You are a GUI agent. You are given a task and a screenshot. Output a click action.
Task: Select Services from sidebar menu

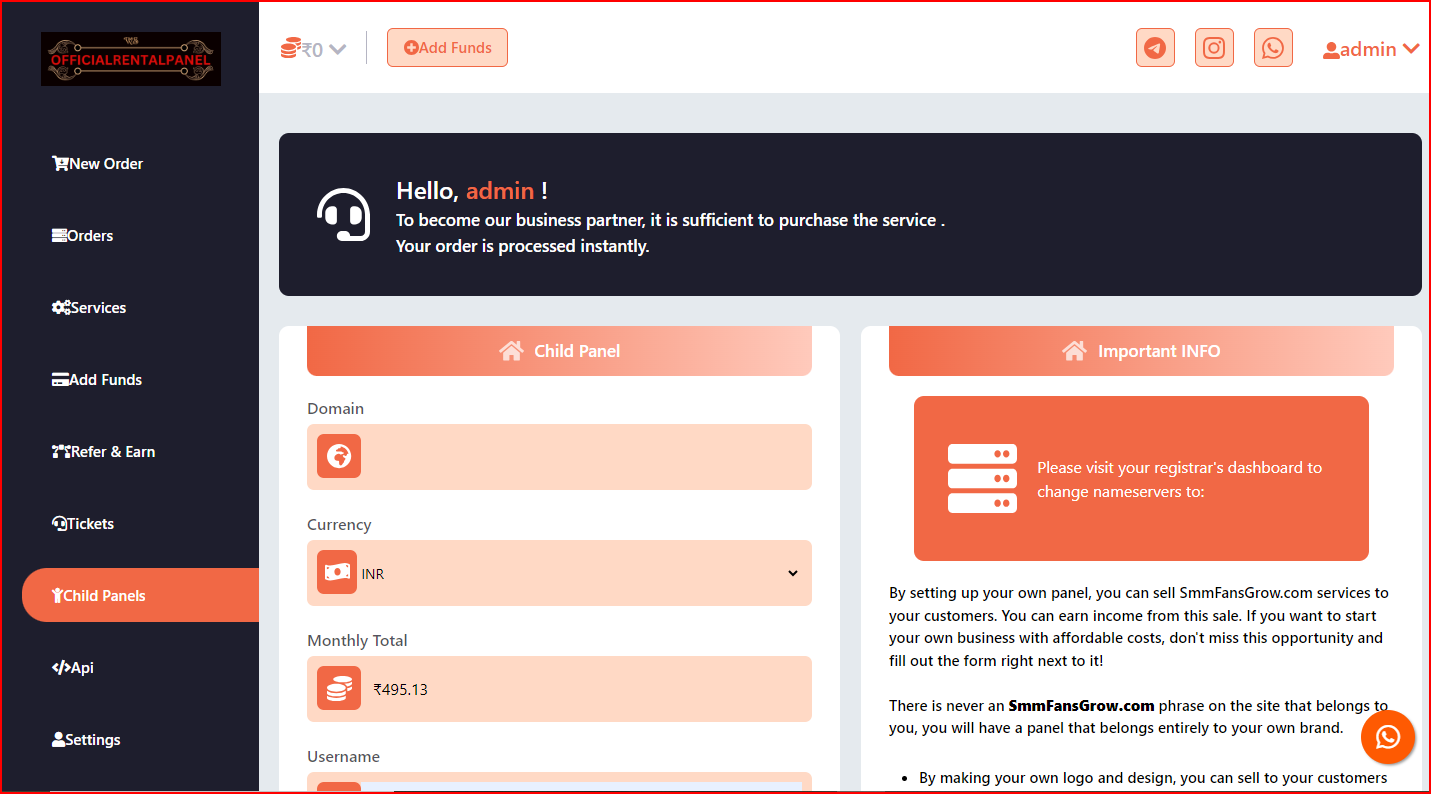pyautogui.click(x=89, y=308)
